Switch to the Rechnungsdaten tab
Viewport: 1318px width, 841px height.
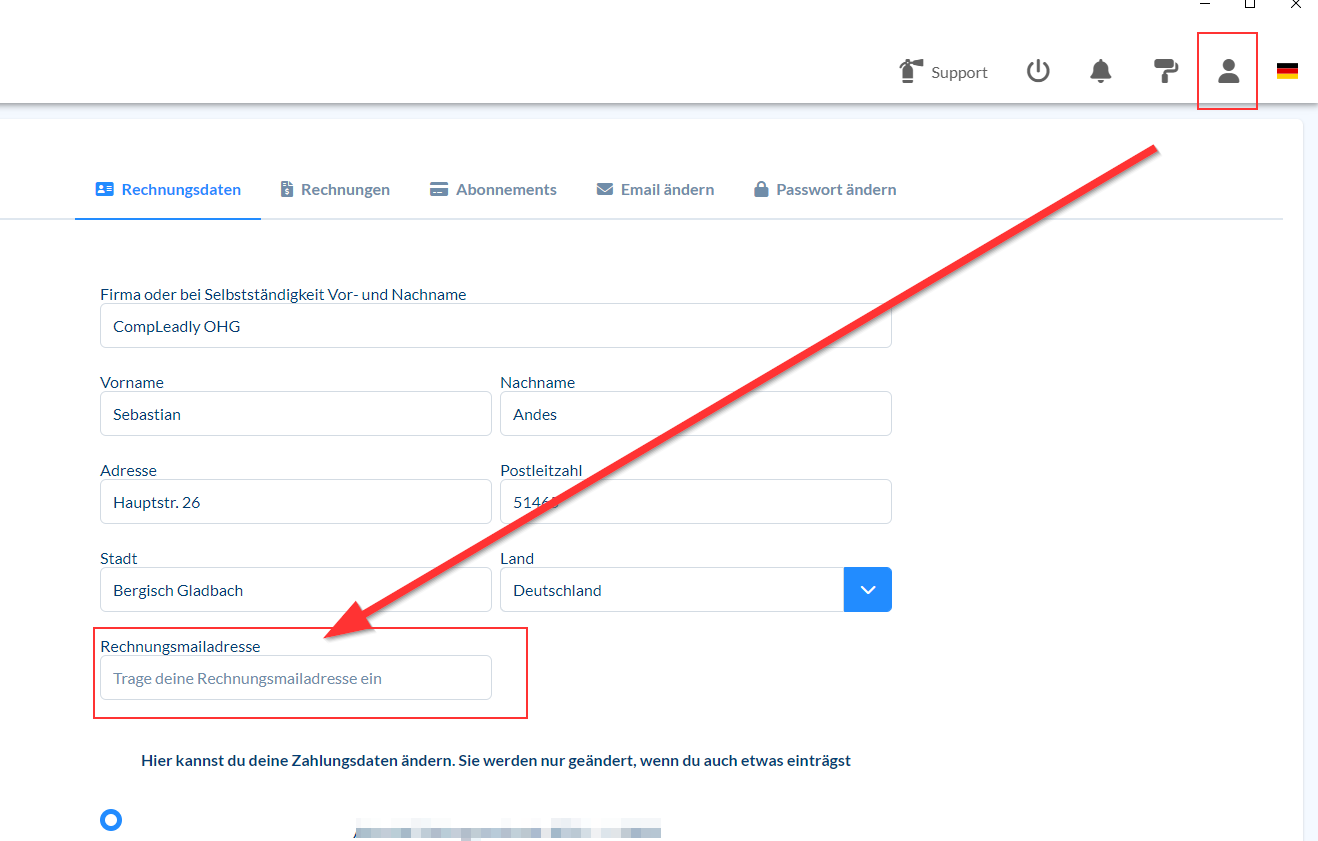(168, 190)
